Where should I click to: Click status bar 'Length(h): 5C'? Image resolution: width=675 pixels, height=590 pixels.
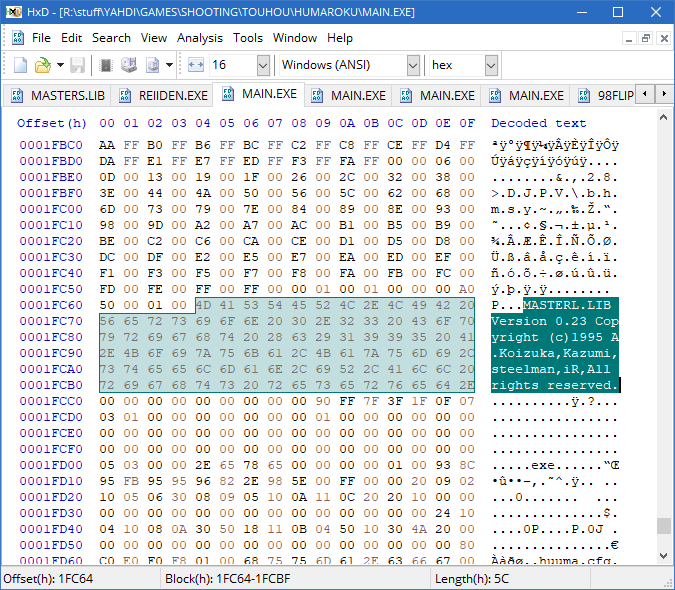coord(471,579)
